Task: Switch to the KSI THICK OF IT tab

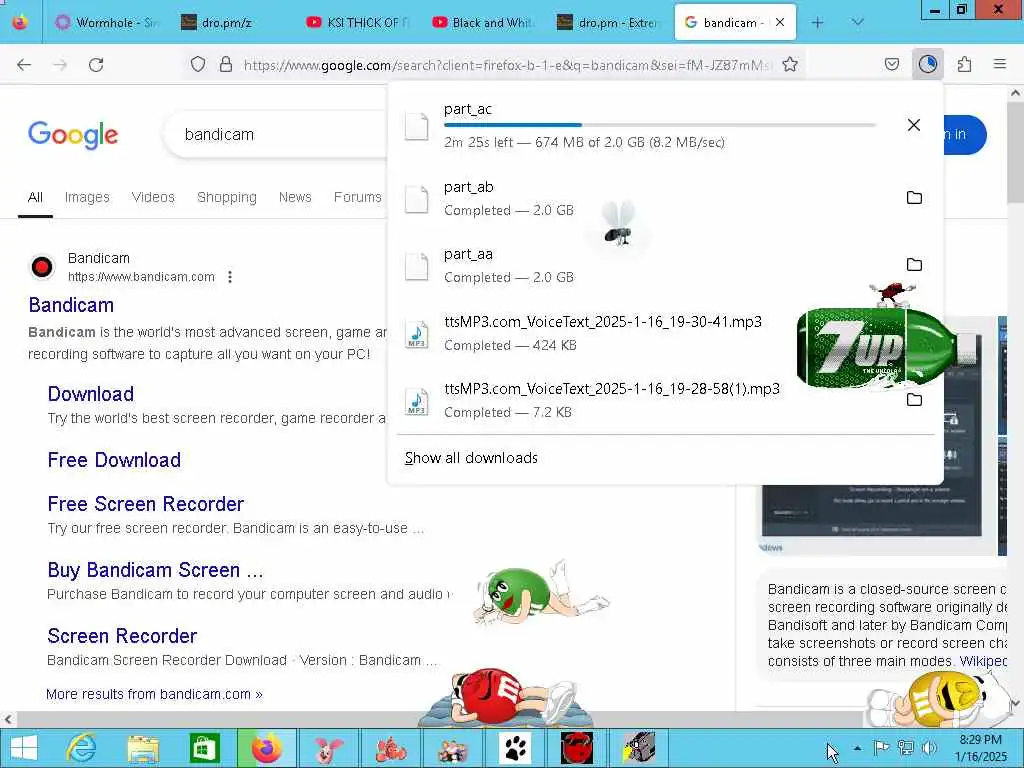Action: coord(359,23)
